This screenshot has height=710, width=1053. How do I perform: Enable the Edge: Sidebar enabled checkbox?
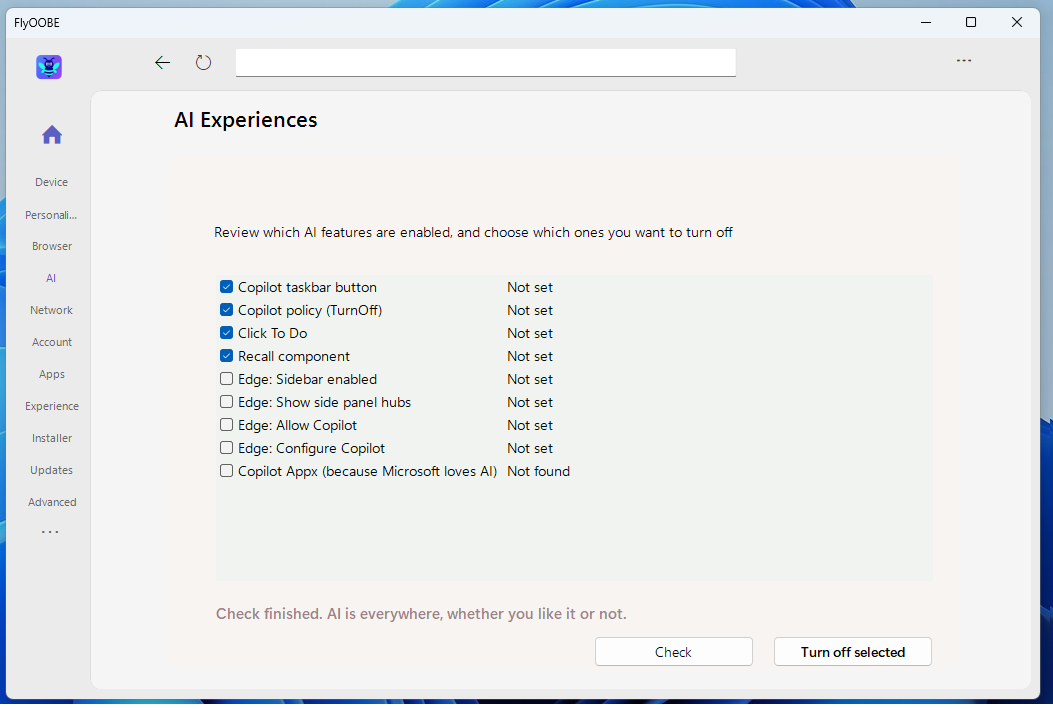(x=227, y=379)
